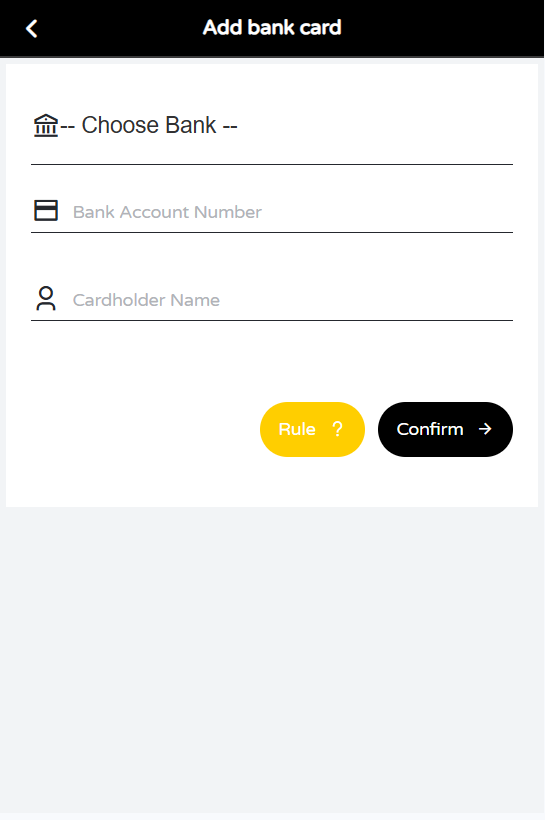
Task: Click the cardholder person icon
Action: (x=46, y=299)
